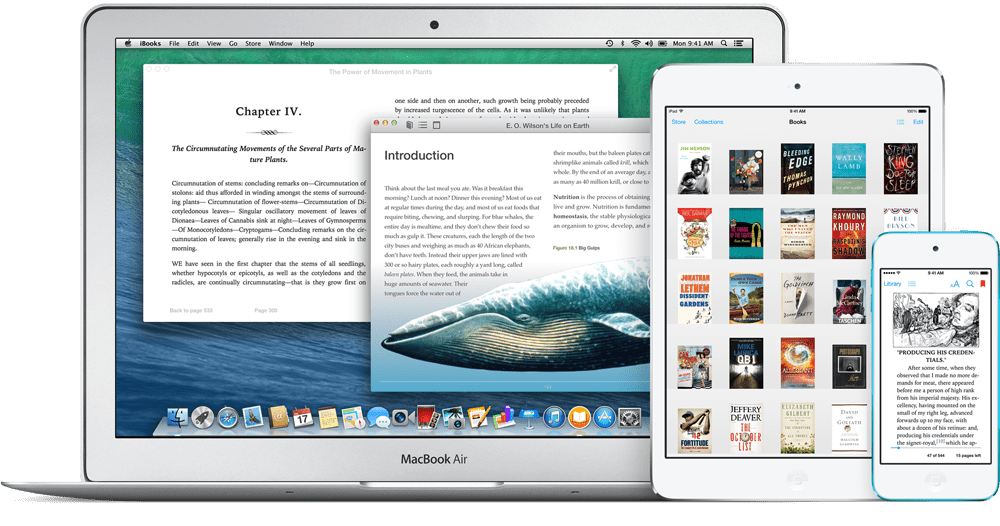Image resolution: width=1000 pixels, height=526 pixels.
Task: Toggle the red bookmark on the iPod page
Action: tap(981, 284)
